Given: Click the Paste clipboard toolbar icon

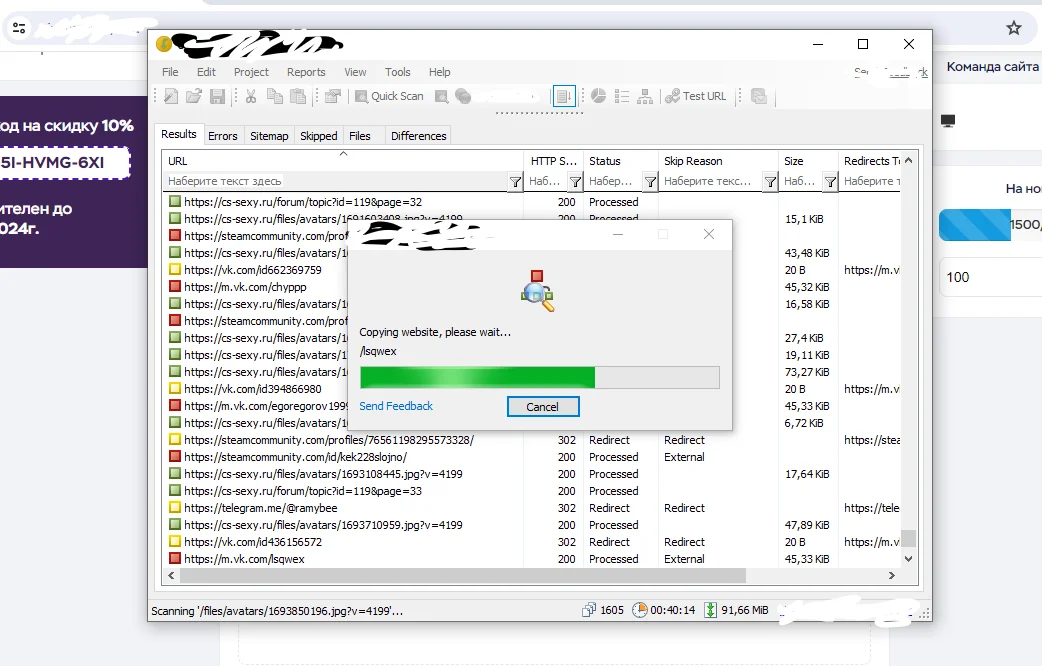Looking at the screenshot, I should [x=297, y=96].
